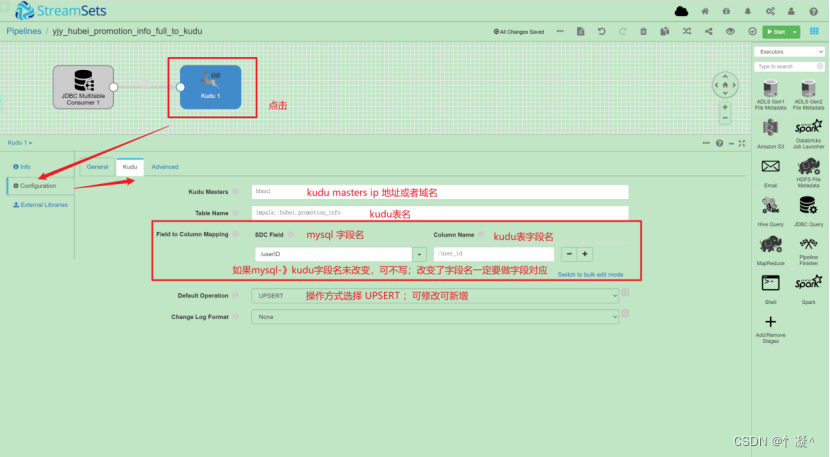Add MapReduce executor stage
Image resolution: width=830 pixels, height=457 pixels.
tap(770, 251)
